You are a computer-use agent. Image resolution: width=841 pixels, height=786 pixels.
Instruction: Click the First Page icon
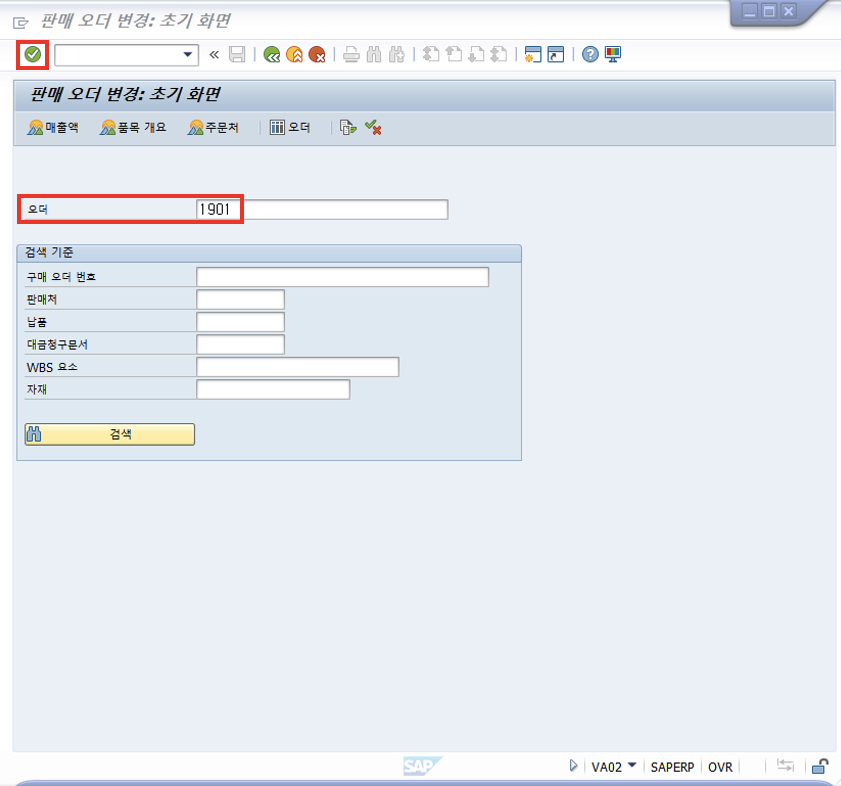[x=431, y=54]
